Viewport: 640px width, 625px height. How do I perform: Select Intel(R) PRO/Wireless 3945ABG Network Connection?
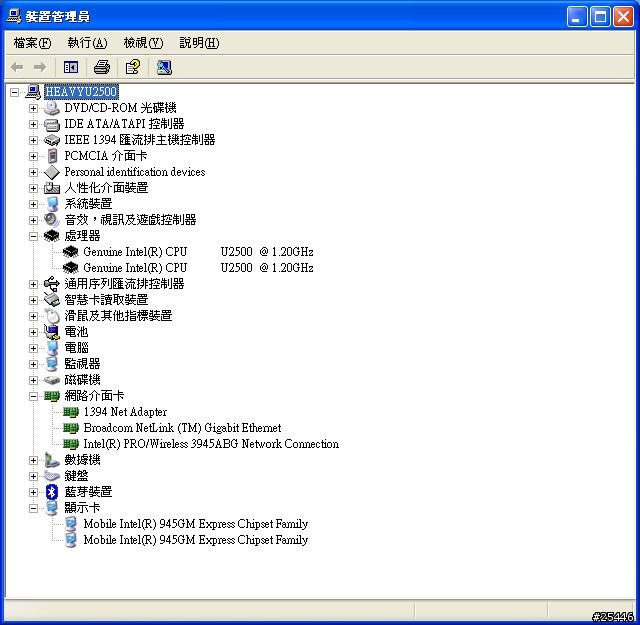211,444
